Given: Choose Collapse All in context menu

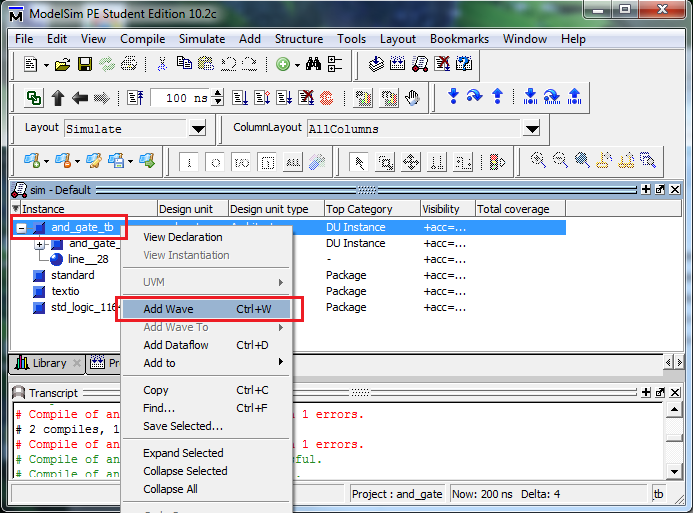Looking at the screenshot, I should [x=207, y=489].
